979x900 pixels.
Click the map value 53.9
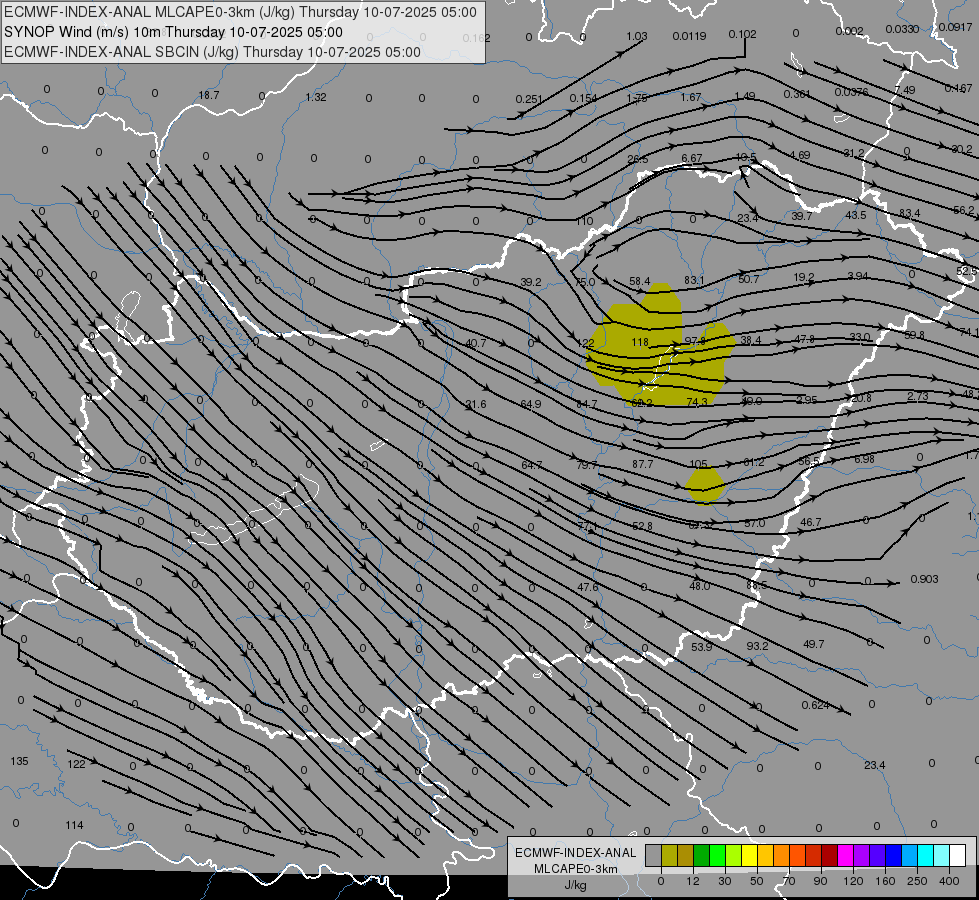(702, 647)
